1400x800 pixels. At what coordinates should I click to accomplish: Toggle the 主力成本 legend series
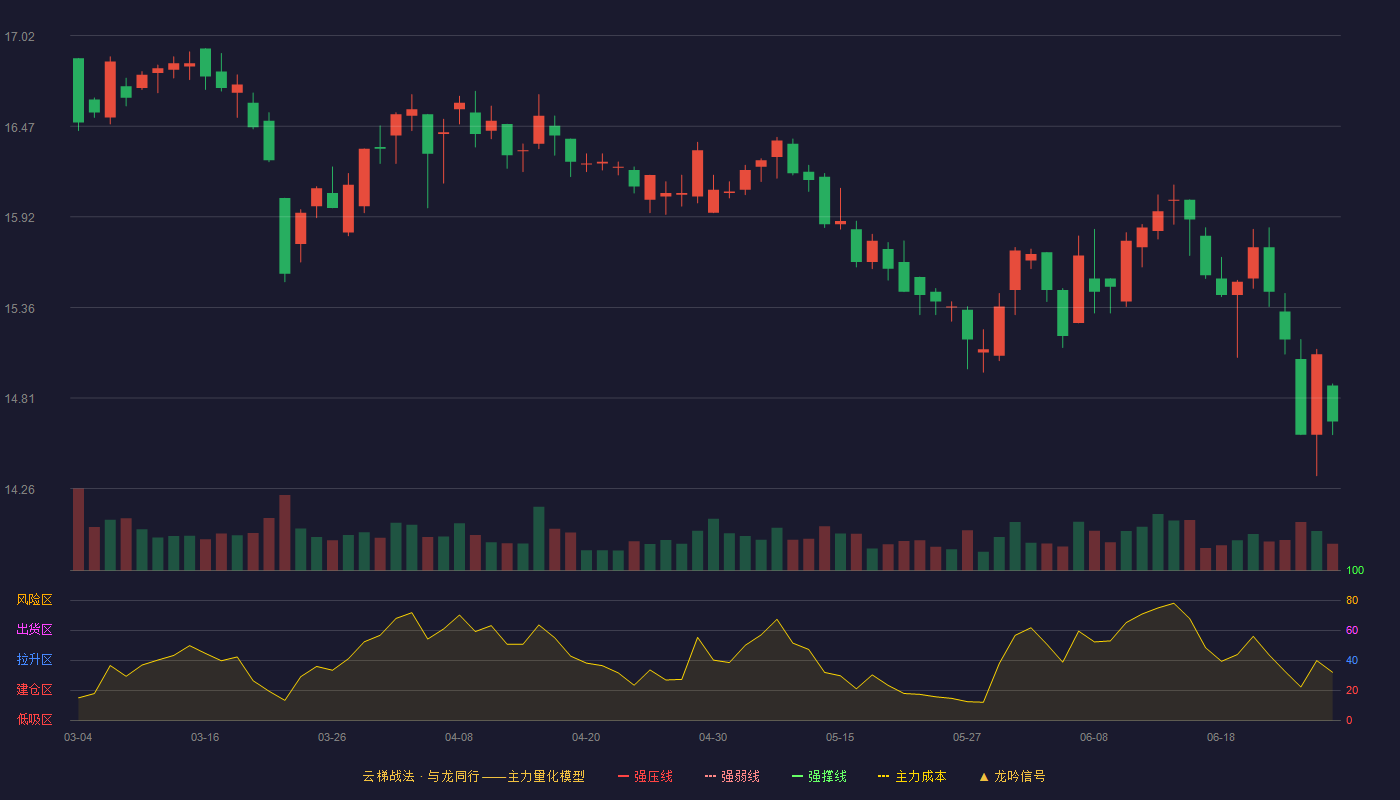click(912, 776)
